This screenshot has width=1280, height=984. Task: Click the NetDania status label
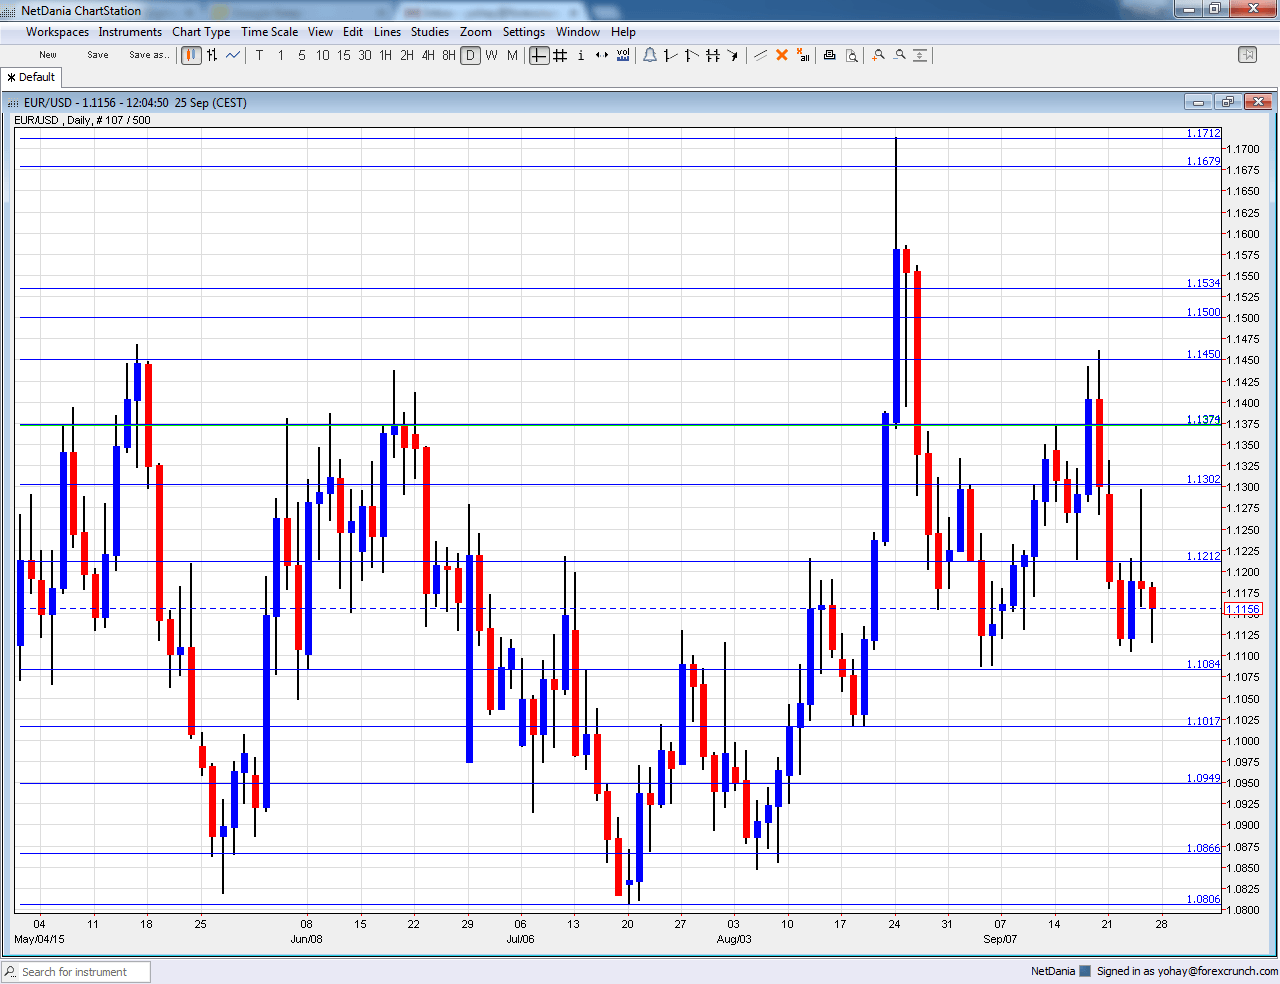tap(1053, 971)
